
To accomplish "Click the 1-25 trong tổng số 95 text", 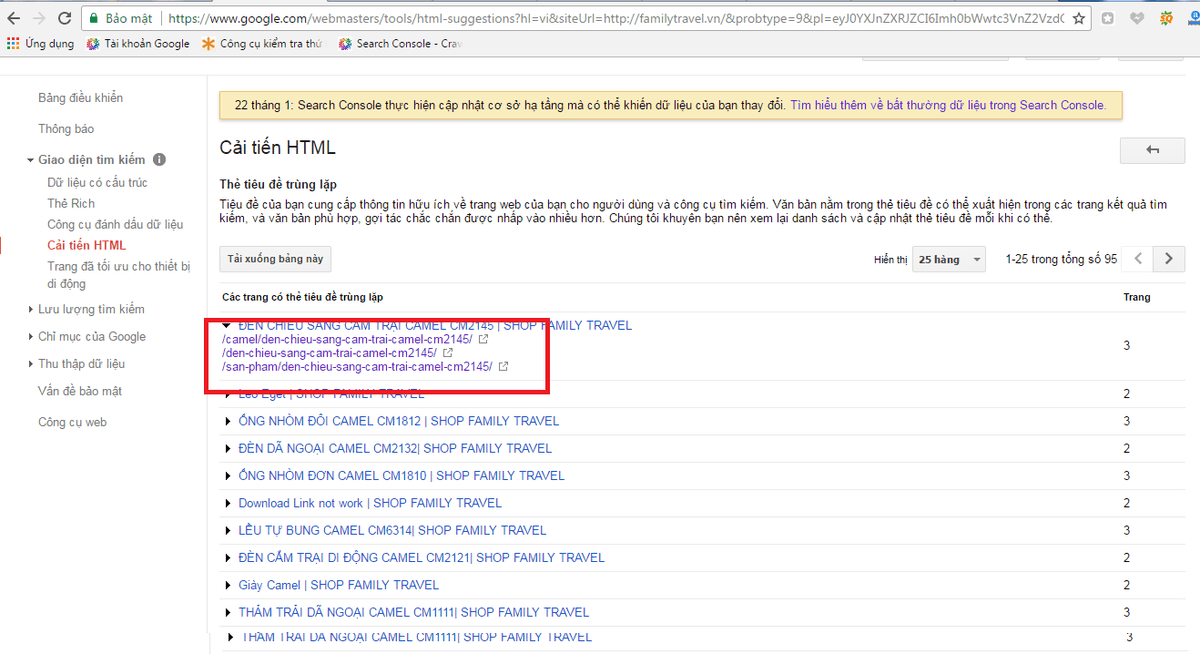I will coord(1061,259).
